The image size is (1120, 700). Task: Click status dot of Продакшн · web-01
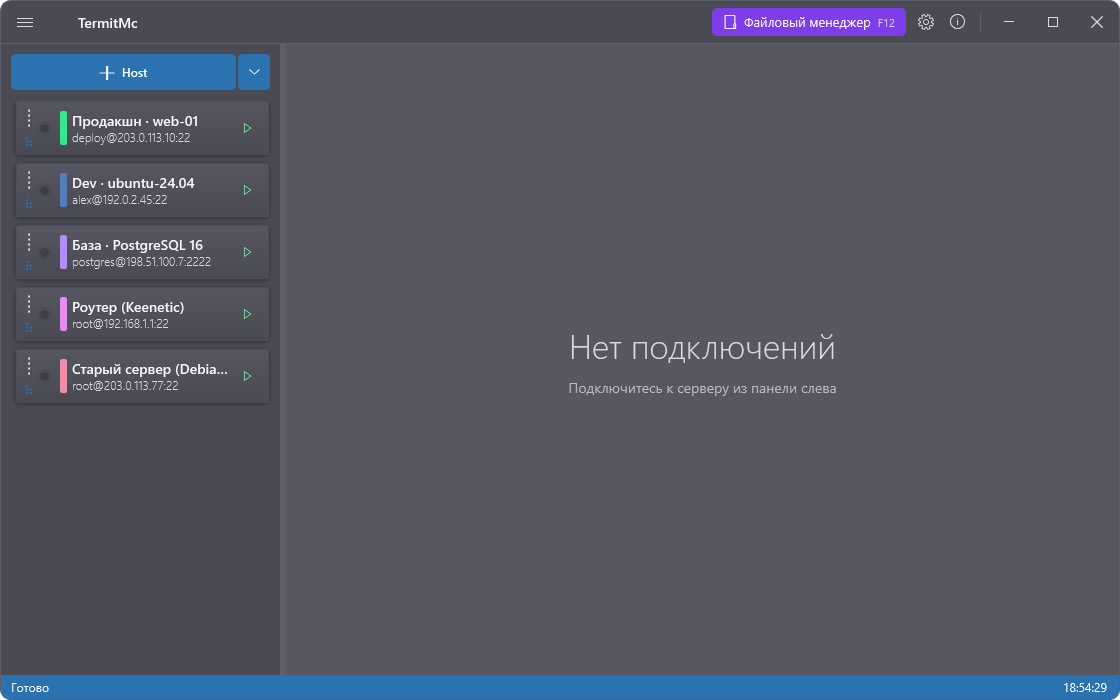tap(44, 129)
